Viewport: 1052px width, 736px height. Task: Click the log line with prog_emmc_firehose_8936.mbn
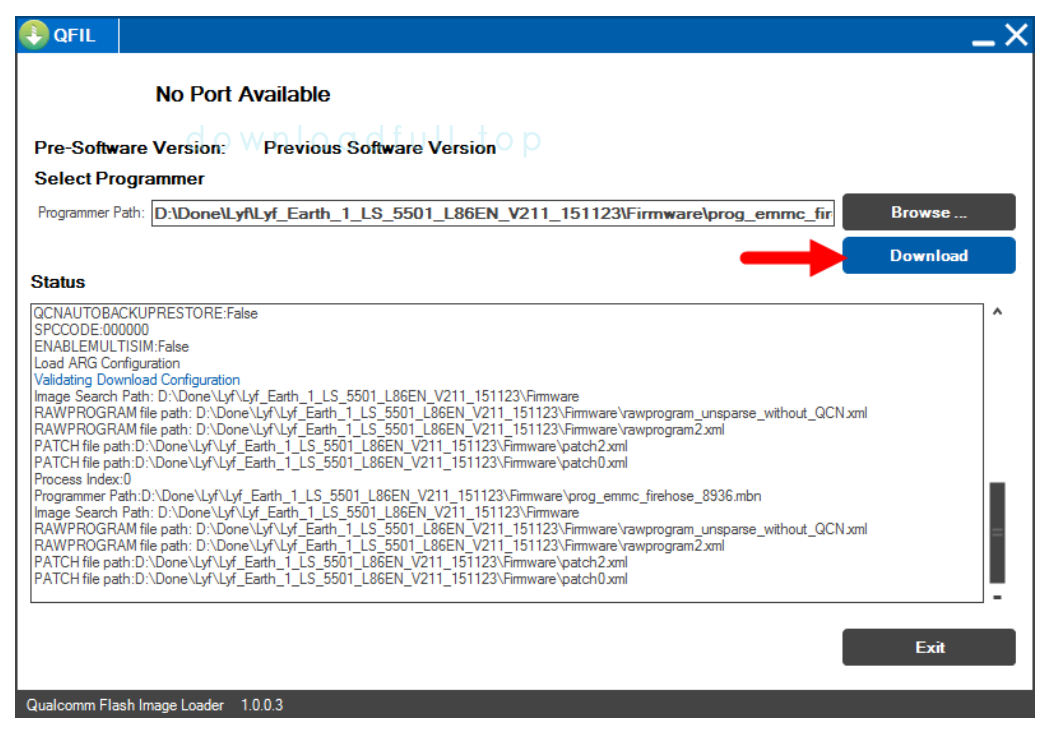pos(397,496)
